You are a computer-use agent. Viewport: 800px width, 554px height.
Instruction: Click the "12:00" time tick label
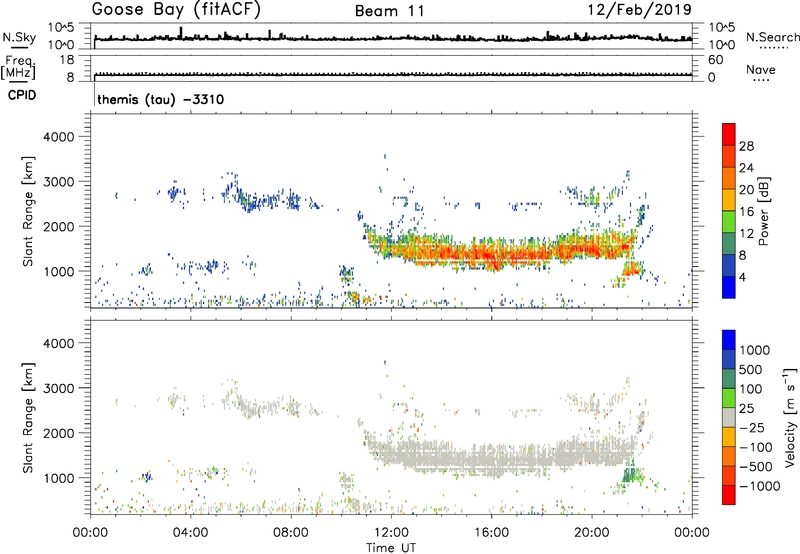391,533
